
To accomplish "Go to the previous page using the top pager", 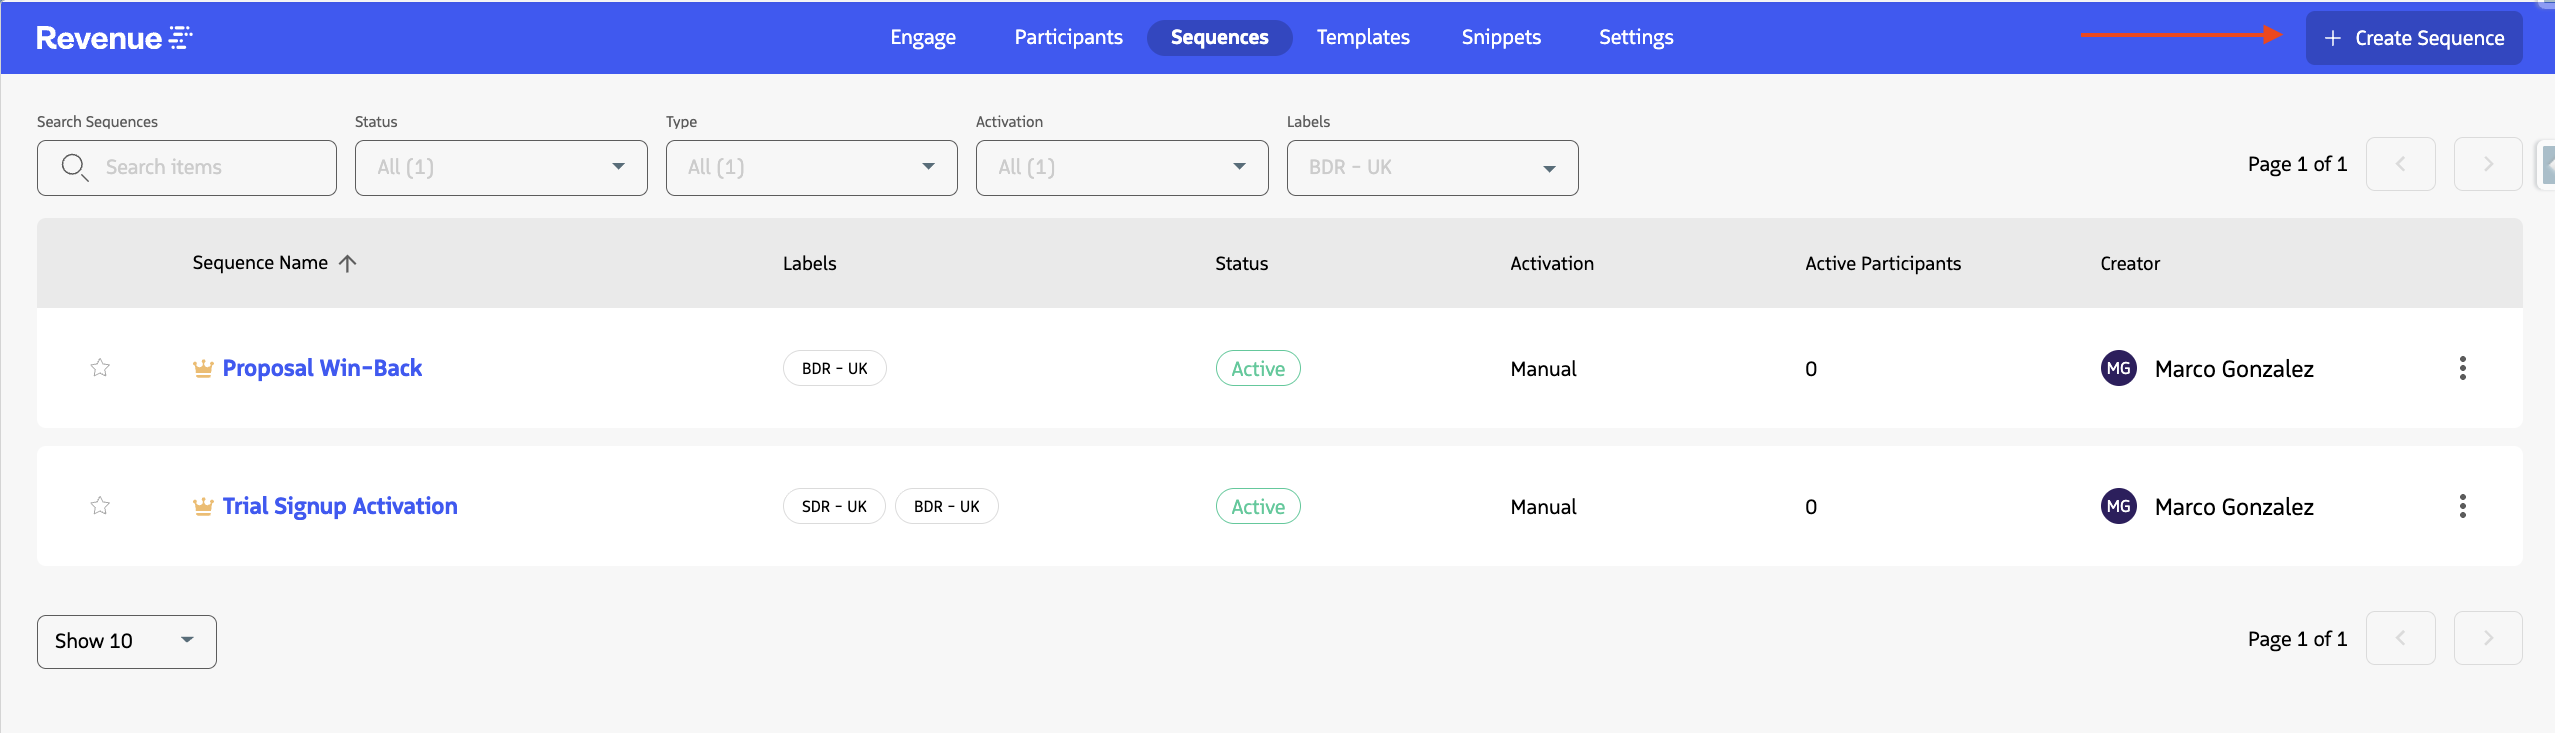I will coord(2400,164).
